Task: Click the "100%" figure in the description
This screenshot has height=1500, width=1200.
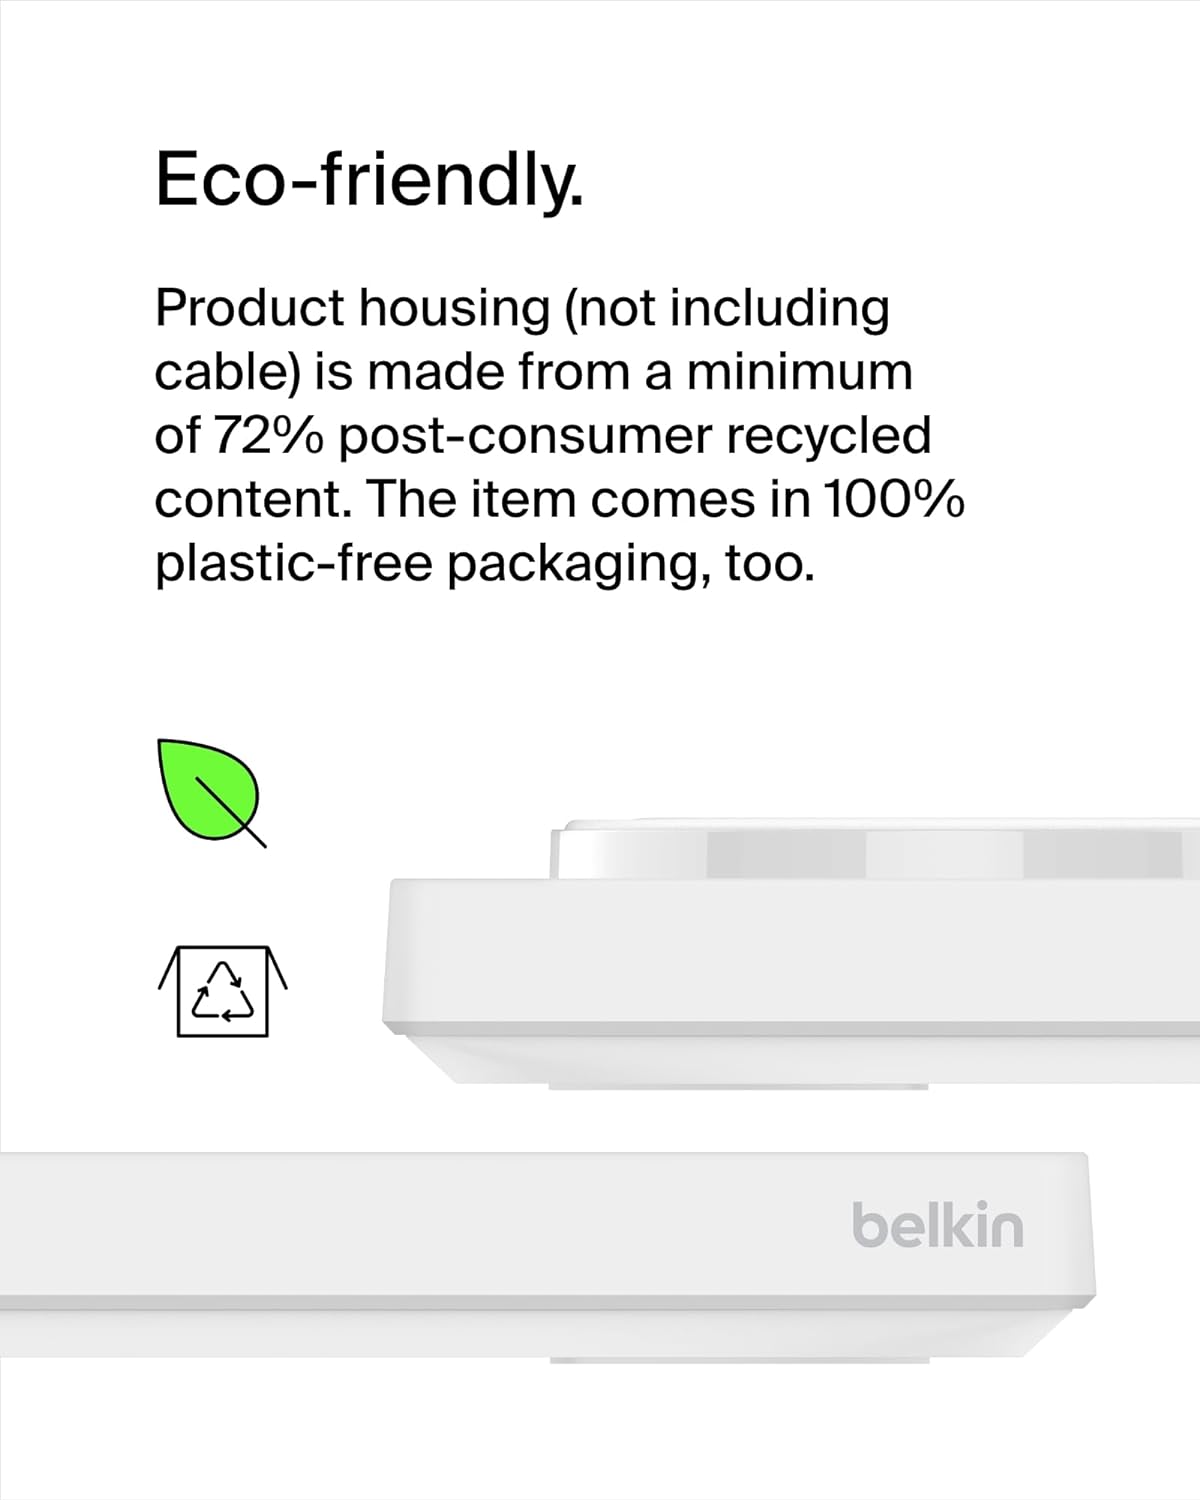Action: [893, 500]
